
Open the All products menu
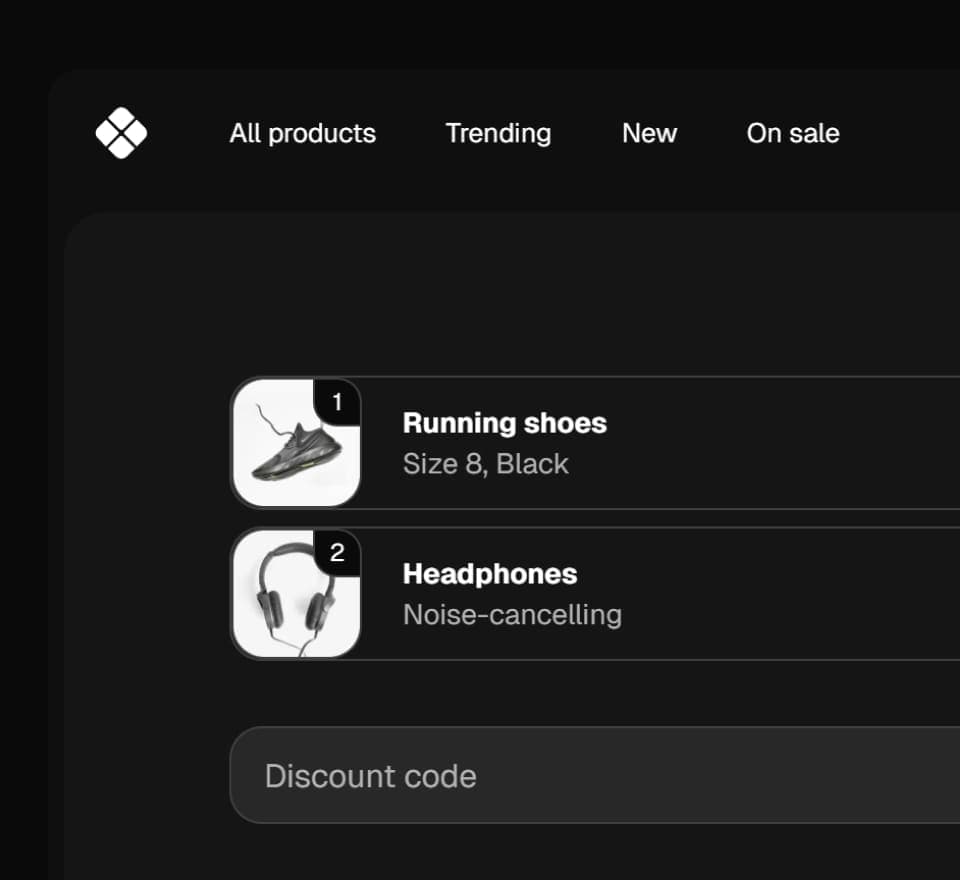click(x=302, y=134)
